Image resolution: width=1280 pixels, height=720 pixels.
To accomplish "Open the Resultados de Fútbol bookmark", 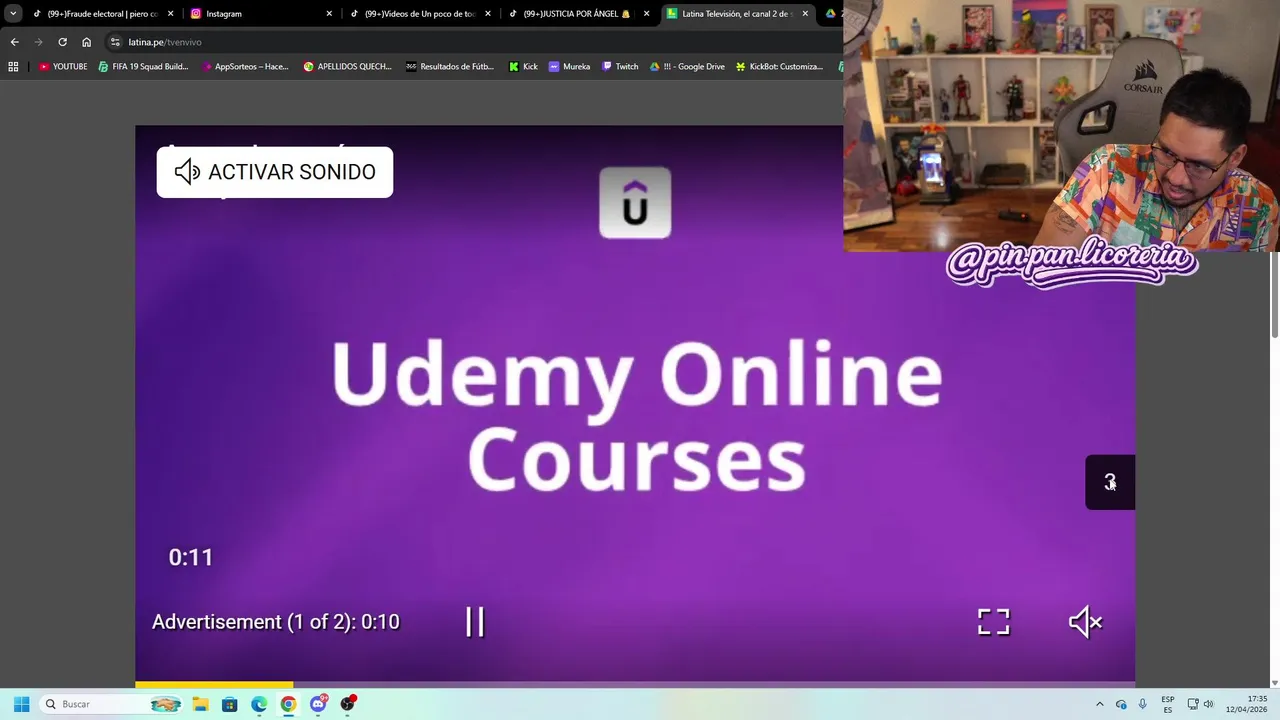I will [x=450, y=66].
